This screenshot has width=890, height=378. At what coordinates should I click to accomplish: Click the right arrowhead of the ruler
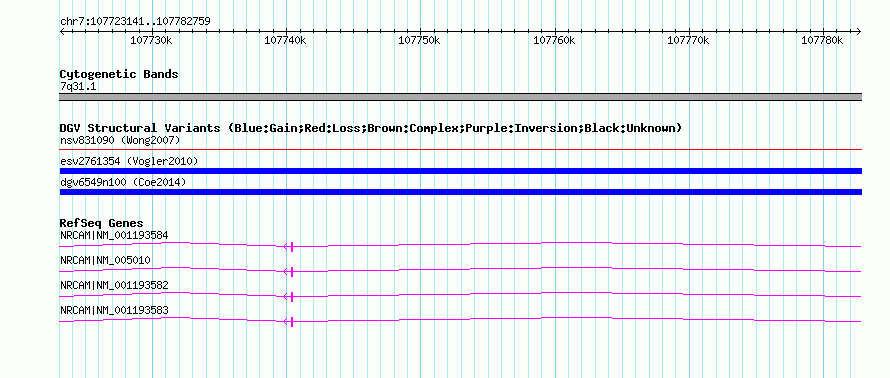(859, 31)
